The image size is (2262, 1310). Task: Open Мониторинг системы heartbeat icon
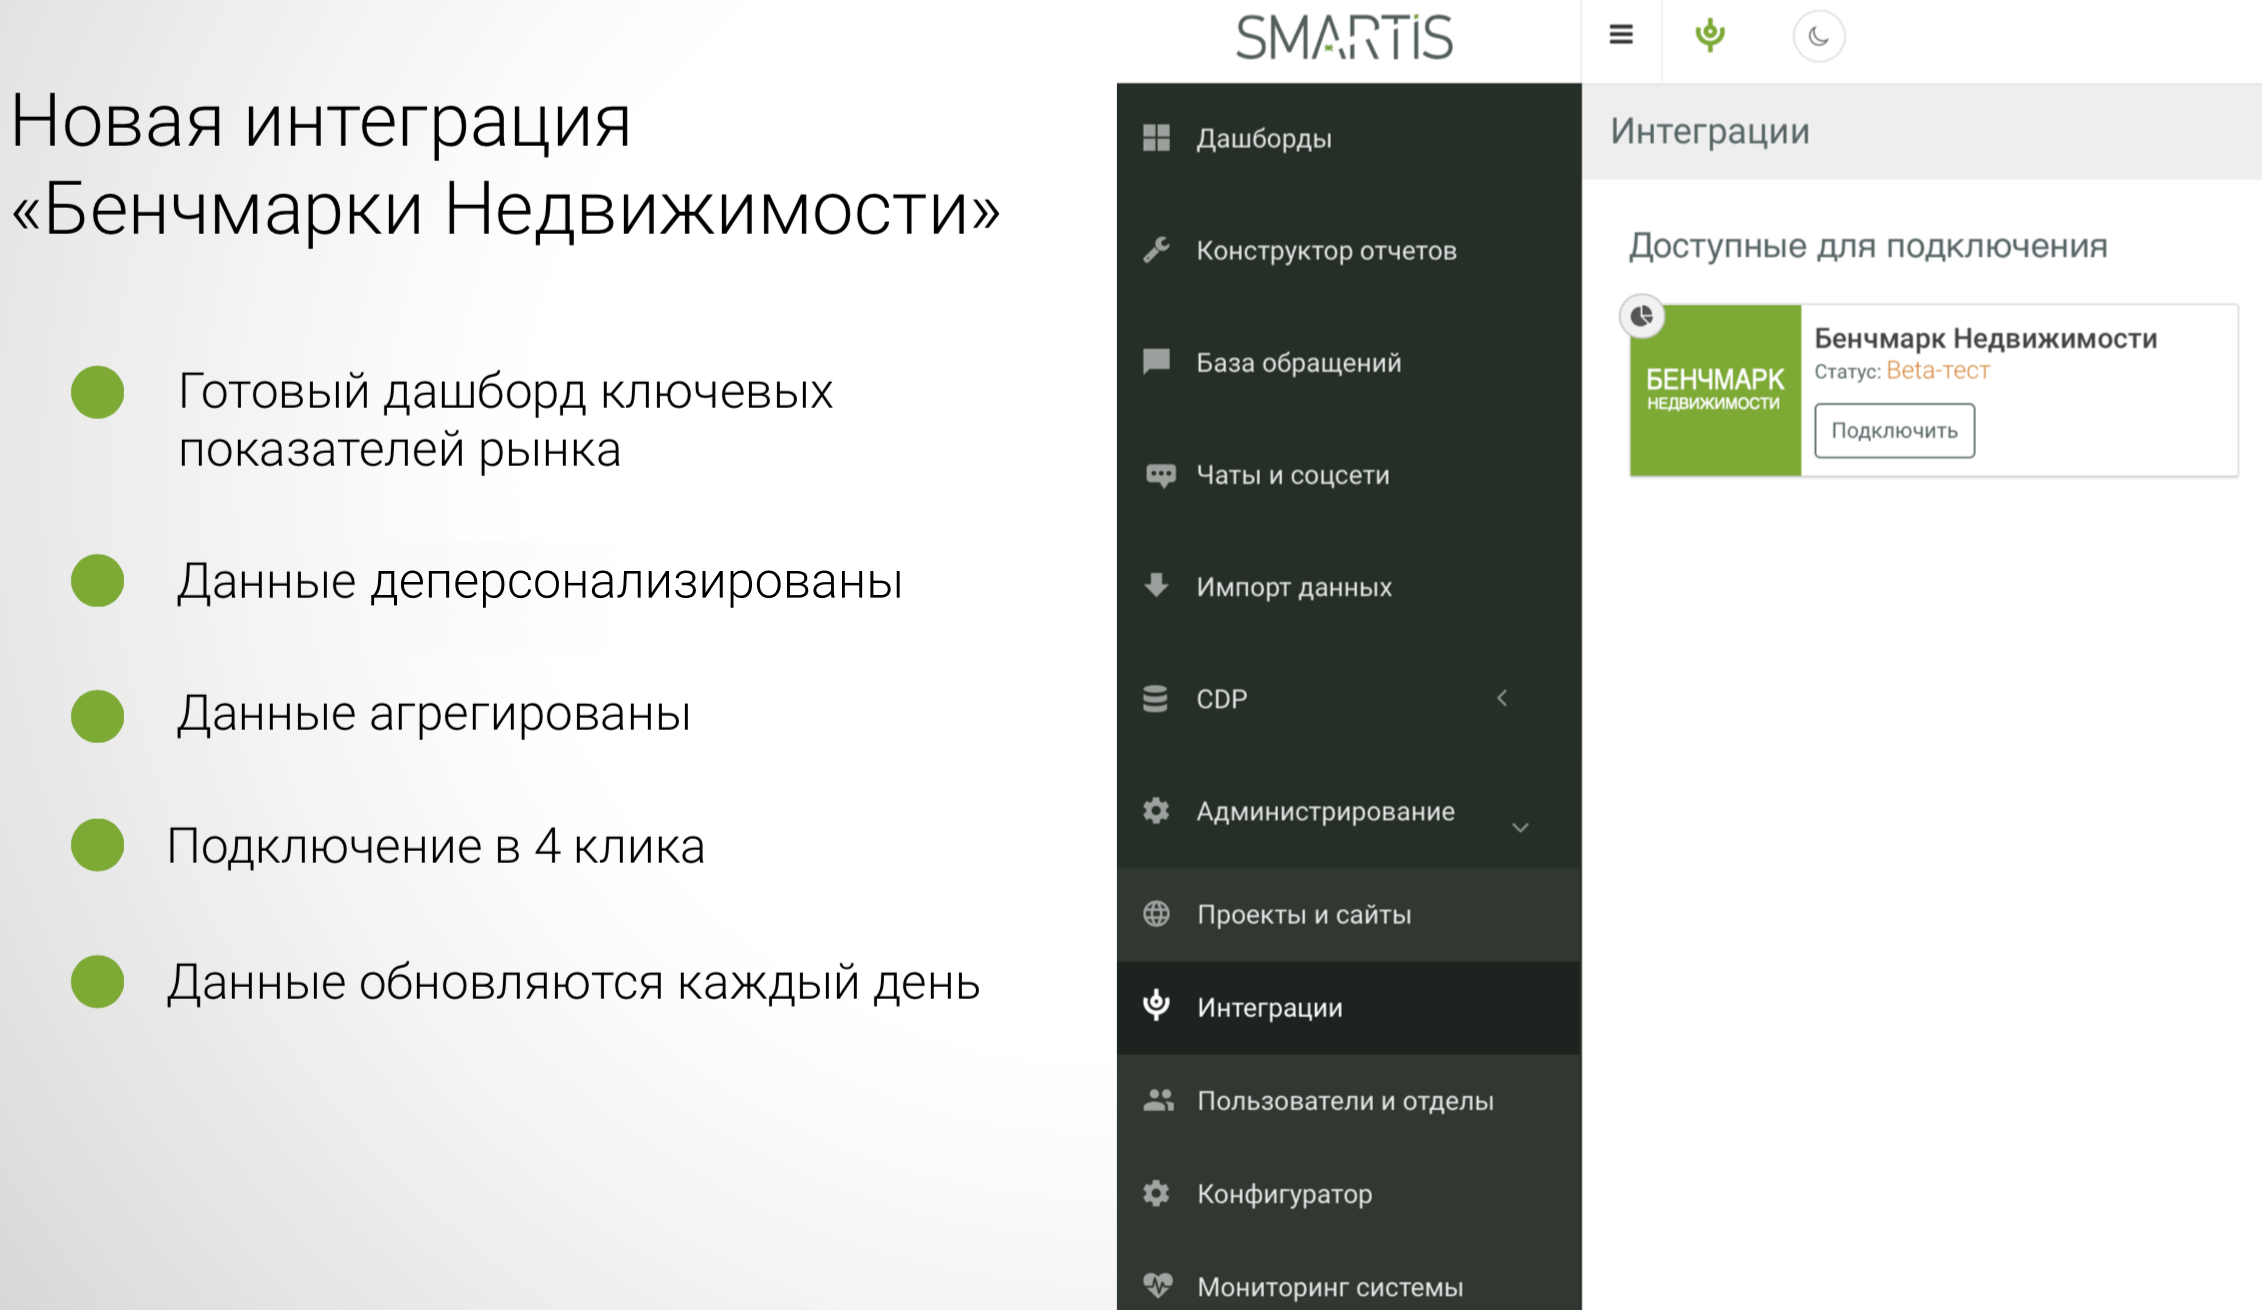pos(1157,1285)
